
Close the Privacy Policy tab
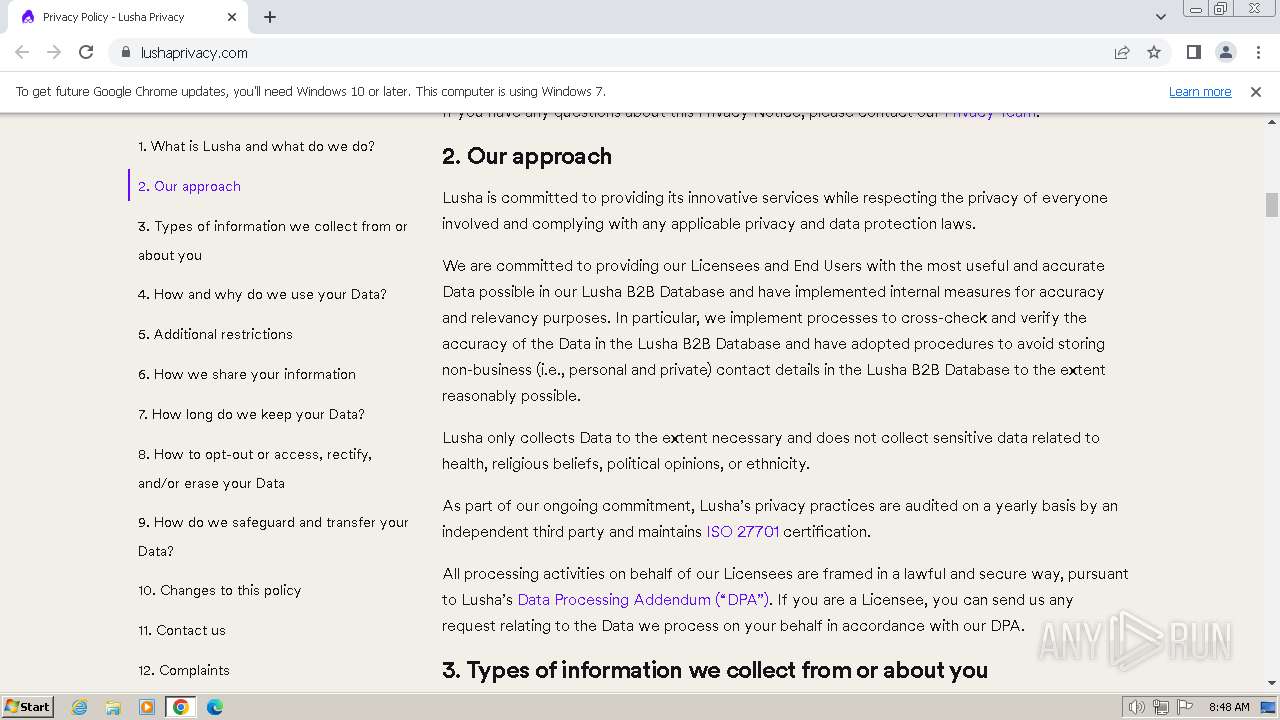pos(232,17)
